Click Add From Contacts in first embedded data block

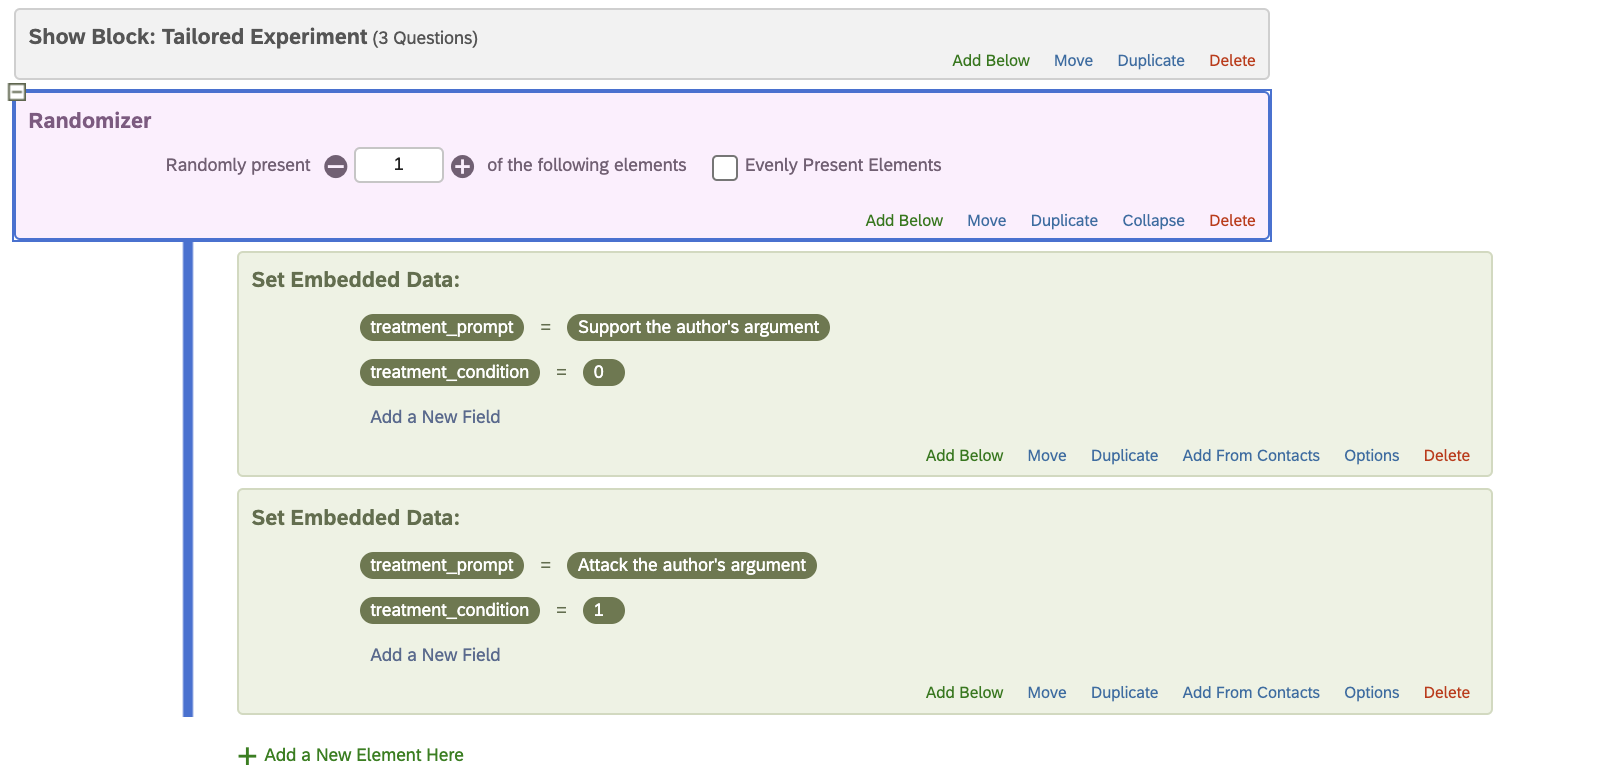coord(1250,456)
